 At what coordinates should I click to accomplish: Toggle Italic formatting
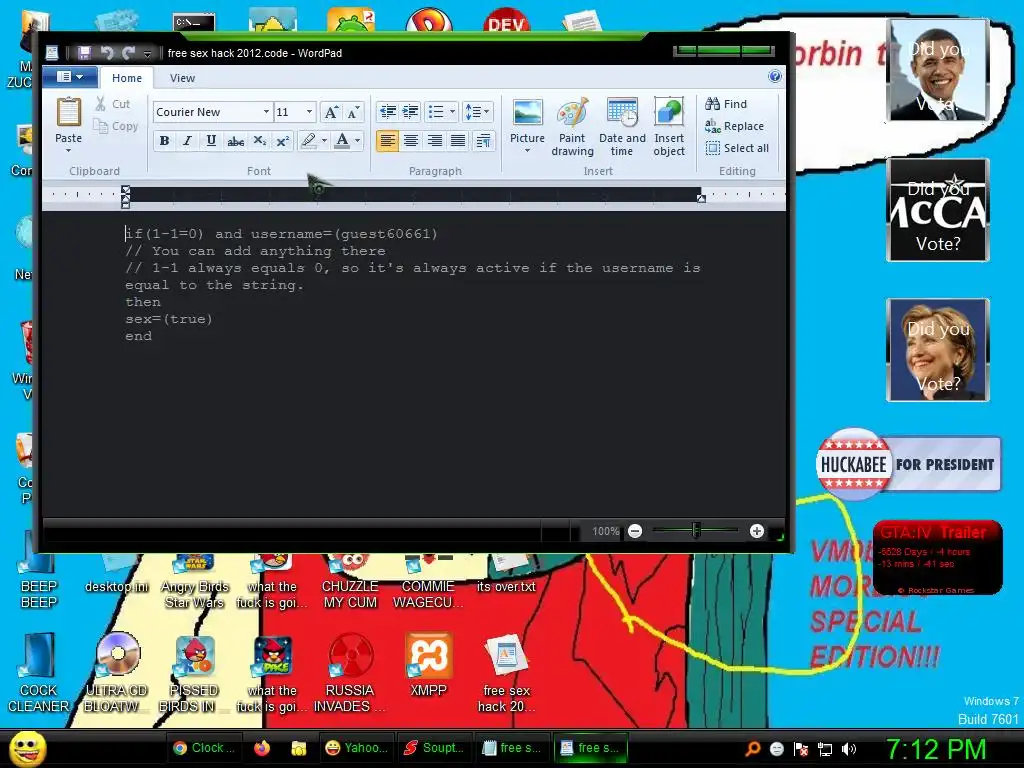[187, 140]
